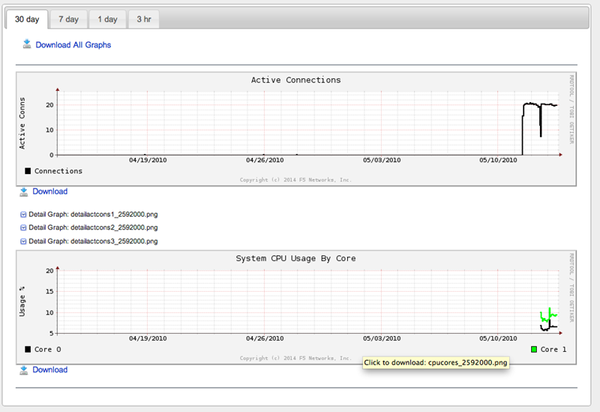Click icon beside detailactcons2_2592000.png
This screenshot has width=600, height=412.
point(23,228)
